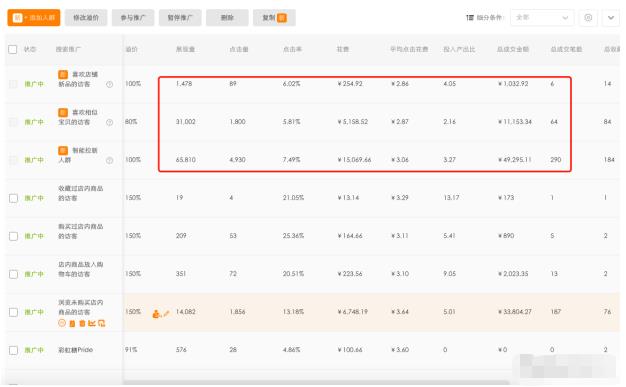
Task: Click the 13.17 ROI cell
Action: 451,198
